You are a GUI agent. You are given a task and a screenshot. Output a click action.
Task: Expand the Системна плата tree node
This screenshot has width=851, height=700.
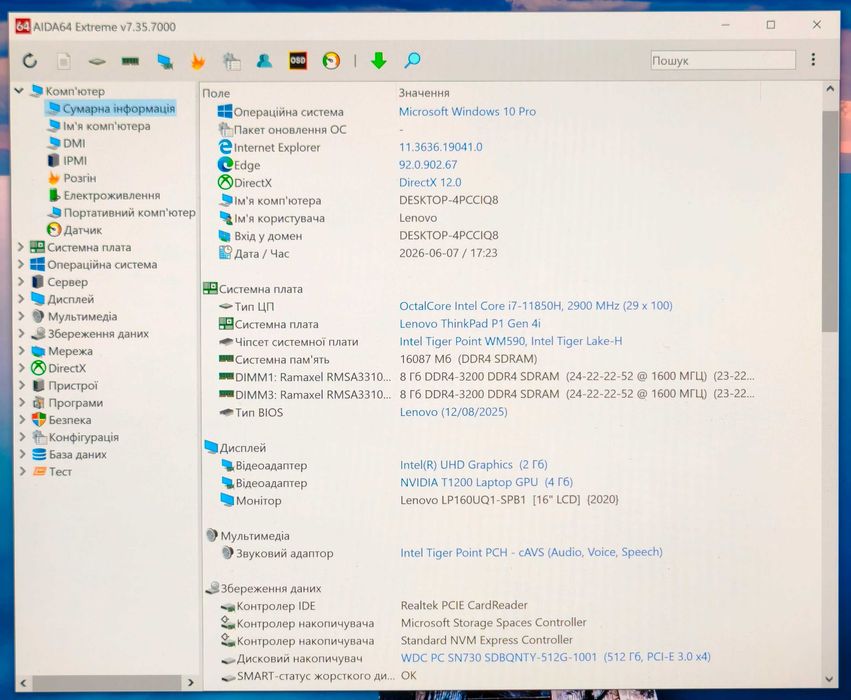tap(21, 247)
